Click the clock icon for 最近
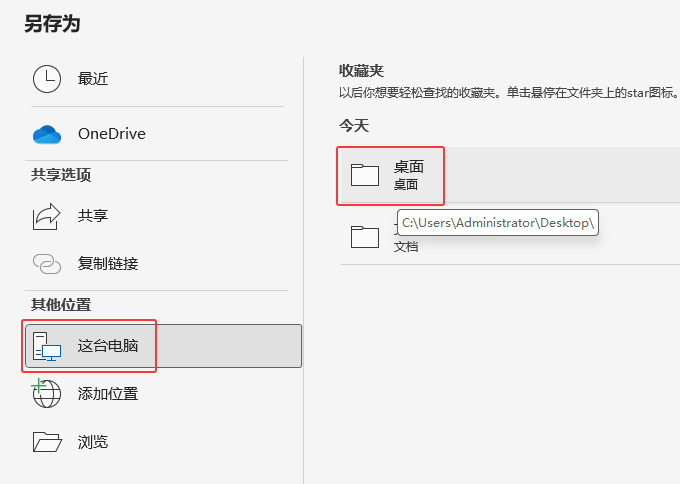The height and width of the screenshot is (484, 680). click(47, 80)
